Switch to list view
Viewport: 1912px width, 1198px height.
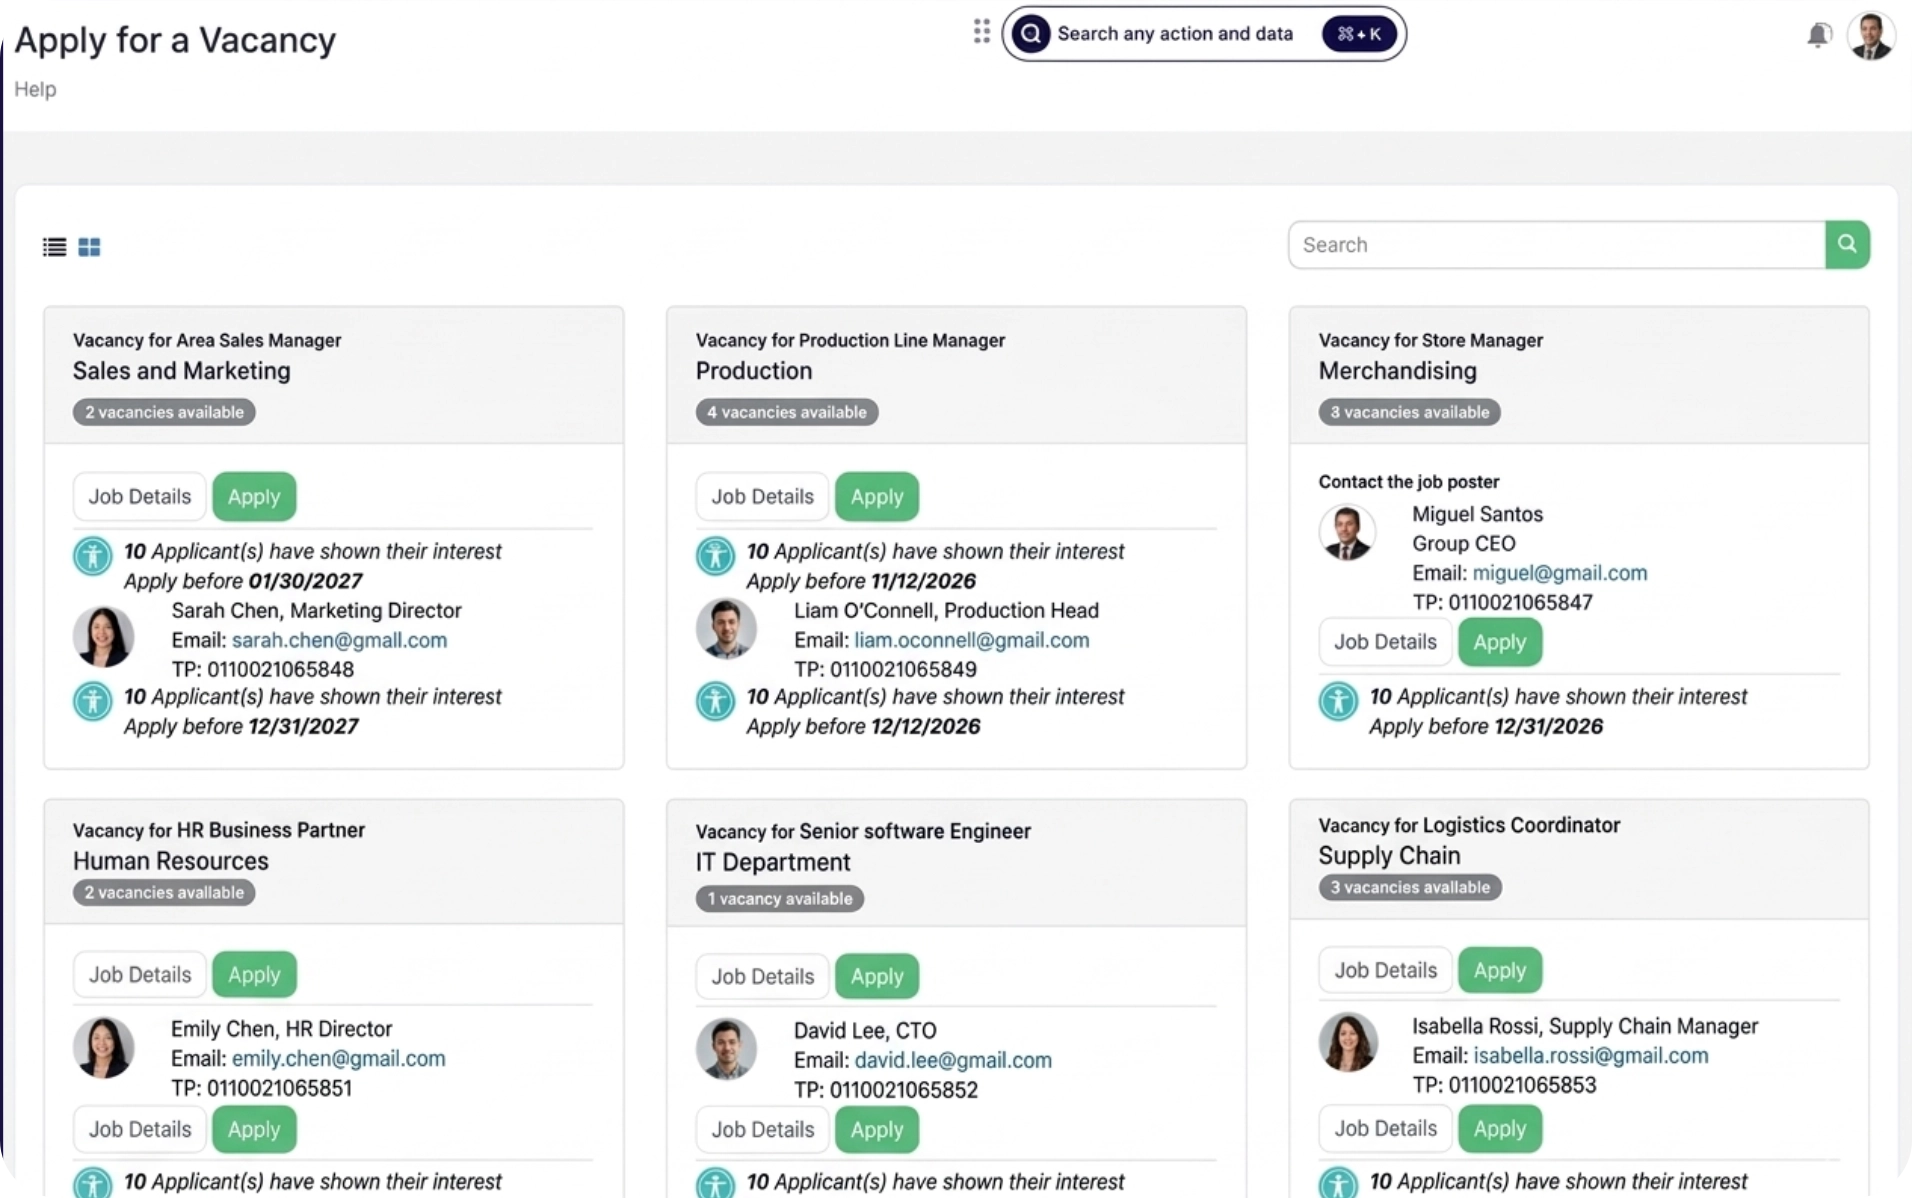53,247
